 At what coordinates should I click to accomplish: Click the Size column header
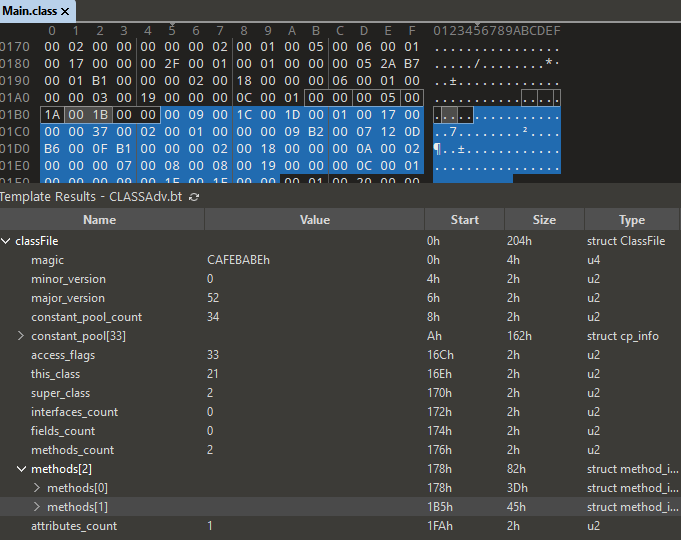pos(544,220)
